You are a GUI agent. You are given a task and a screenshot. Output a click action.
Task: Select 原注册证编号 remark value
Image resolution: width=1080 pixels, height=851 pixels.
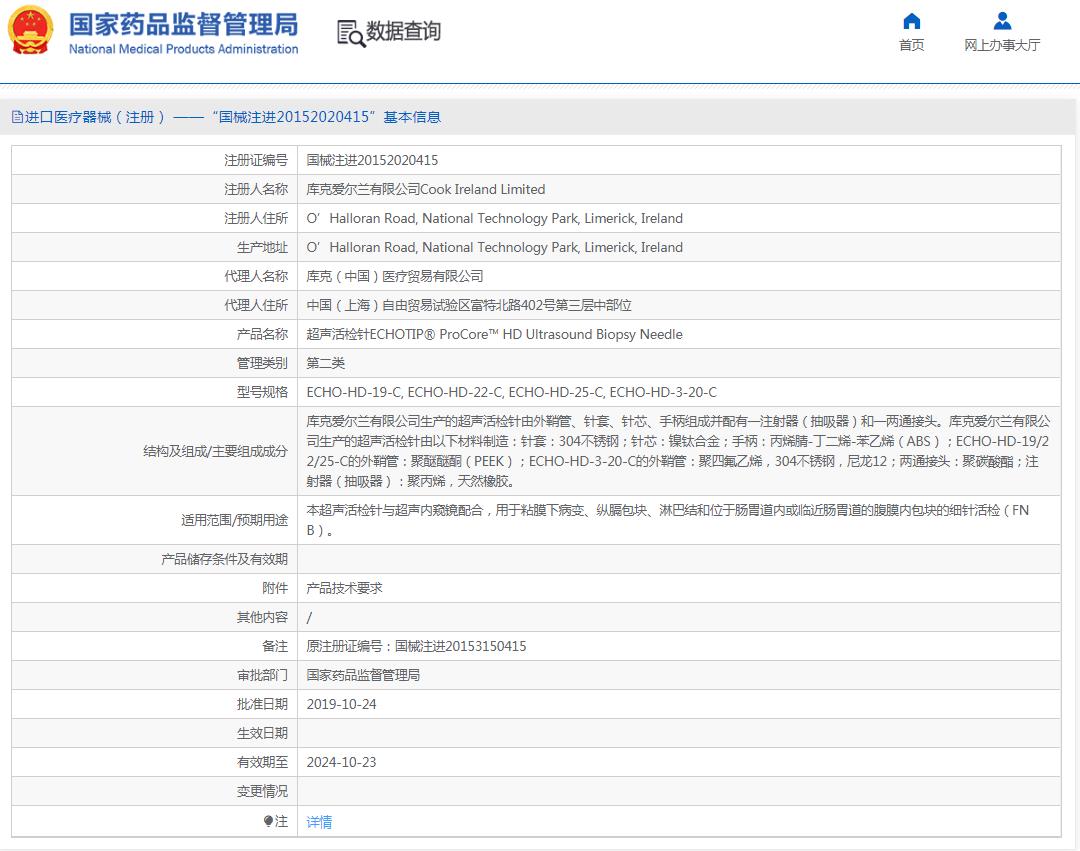416,646
